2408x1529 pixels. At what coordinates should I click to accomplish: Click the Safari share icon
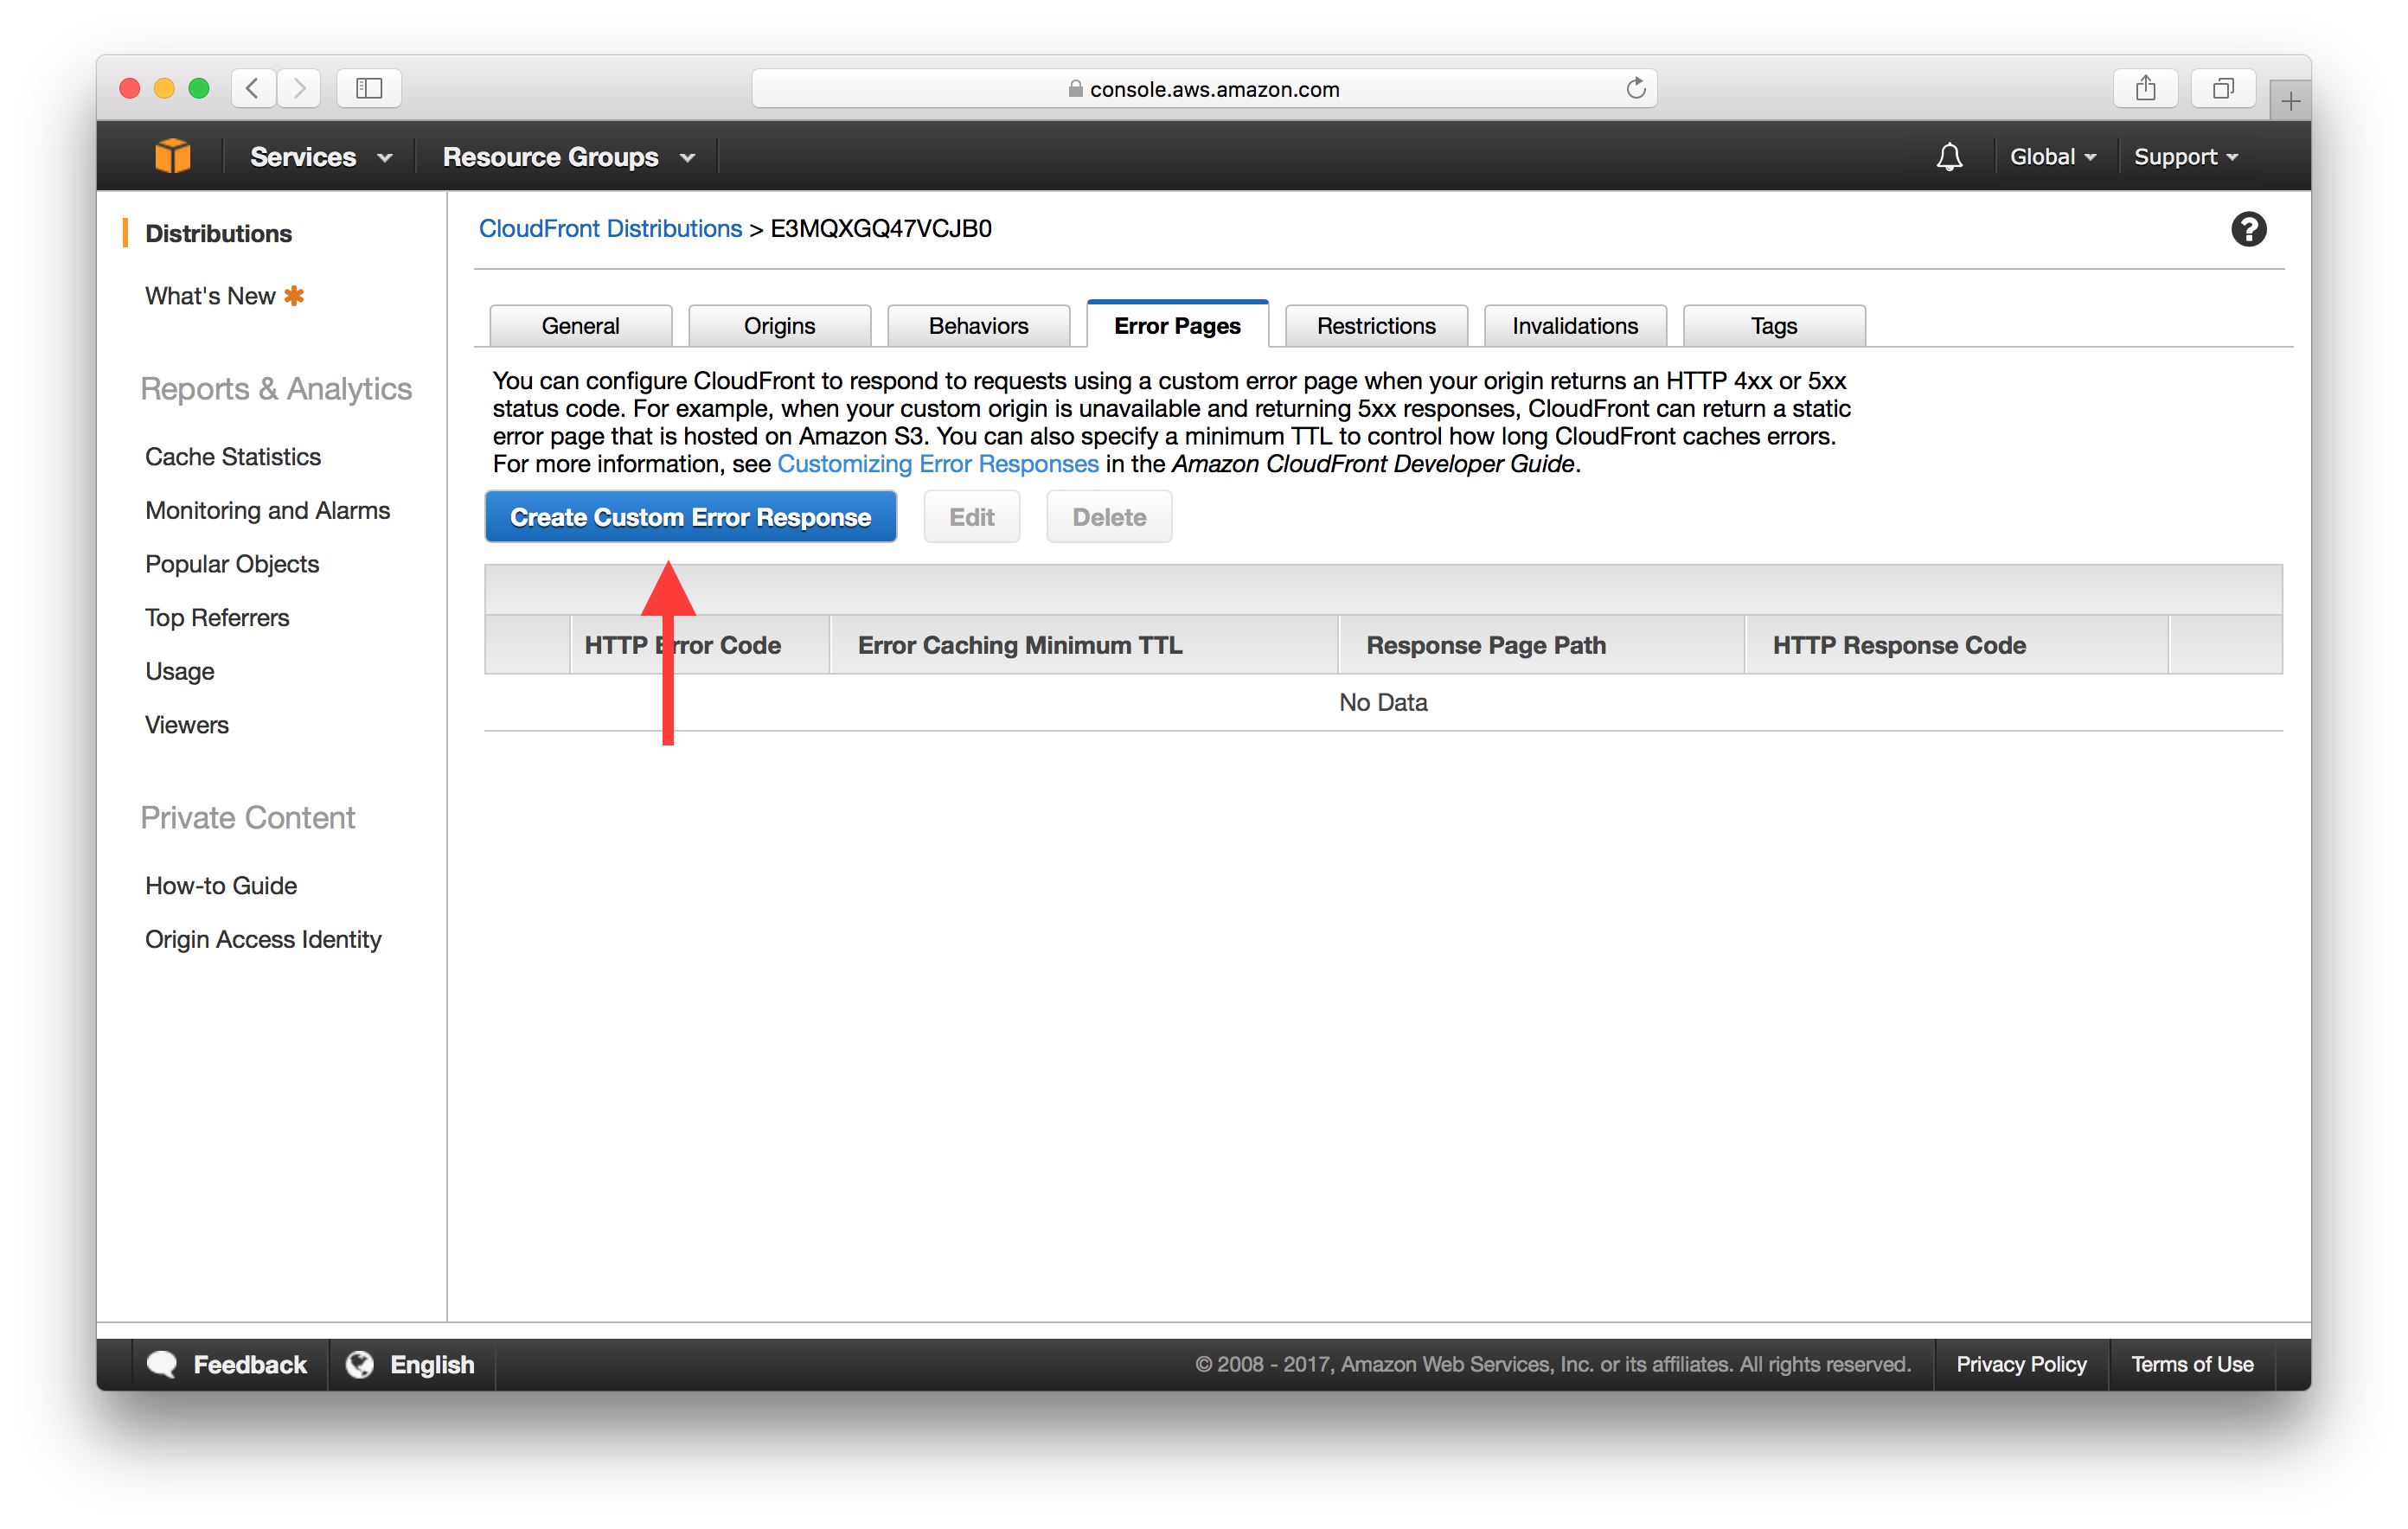(x=2145, y=89)
